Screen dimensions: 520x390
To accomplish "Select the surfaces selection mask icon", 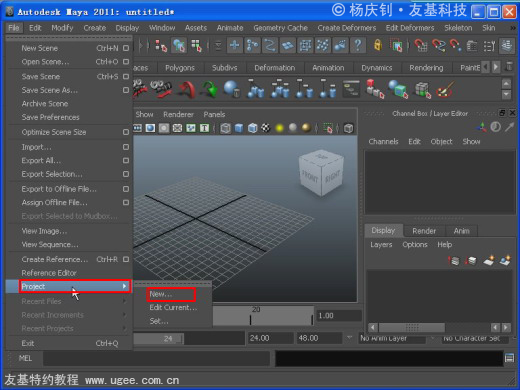I will tap(288, 45).
